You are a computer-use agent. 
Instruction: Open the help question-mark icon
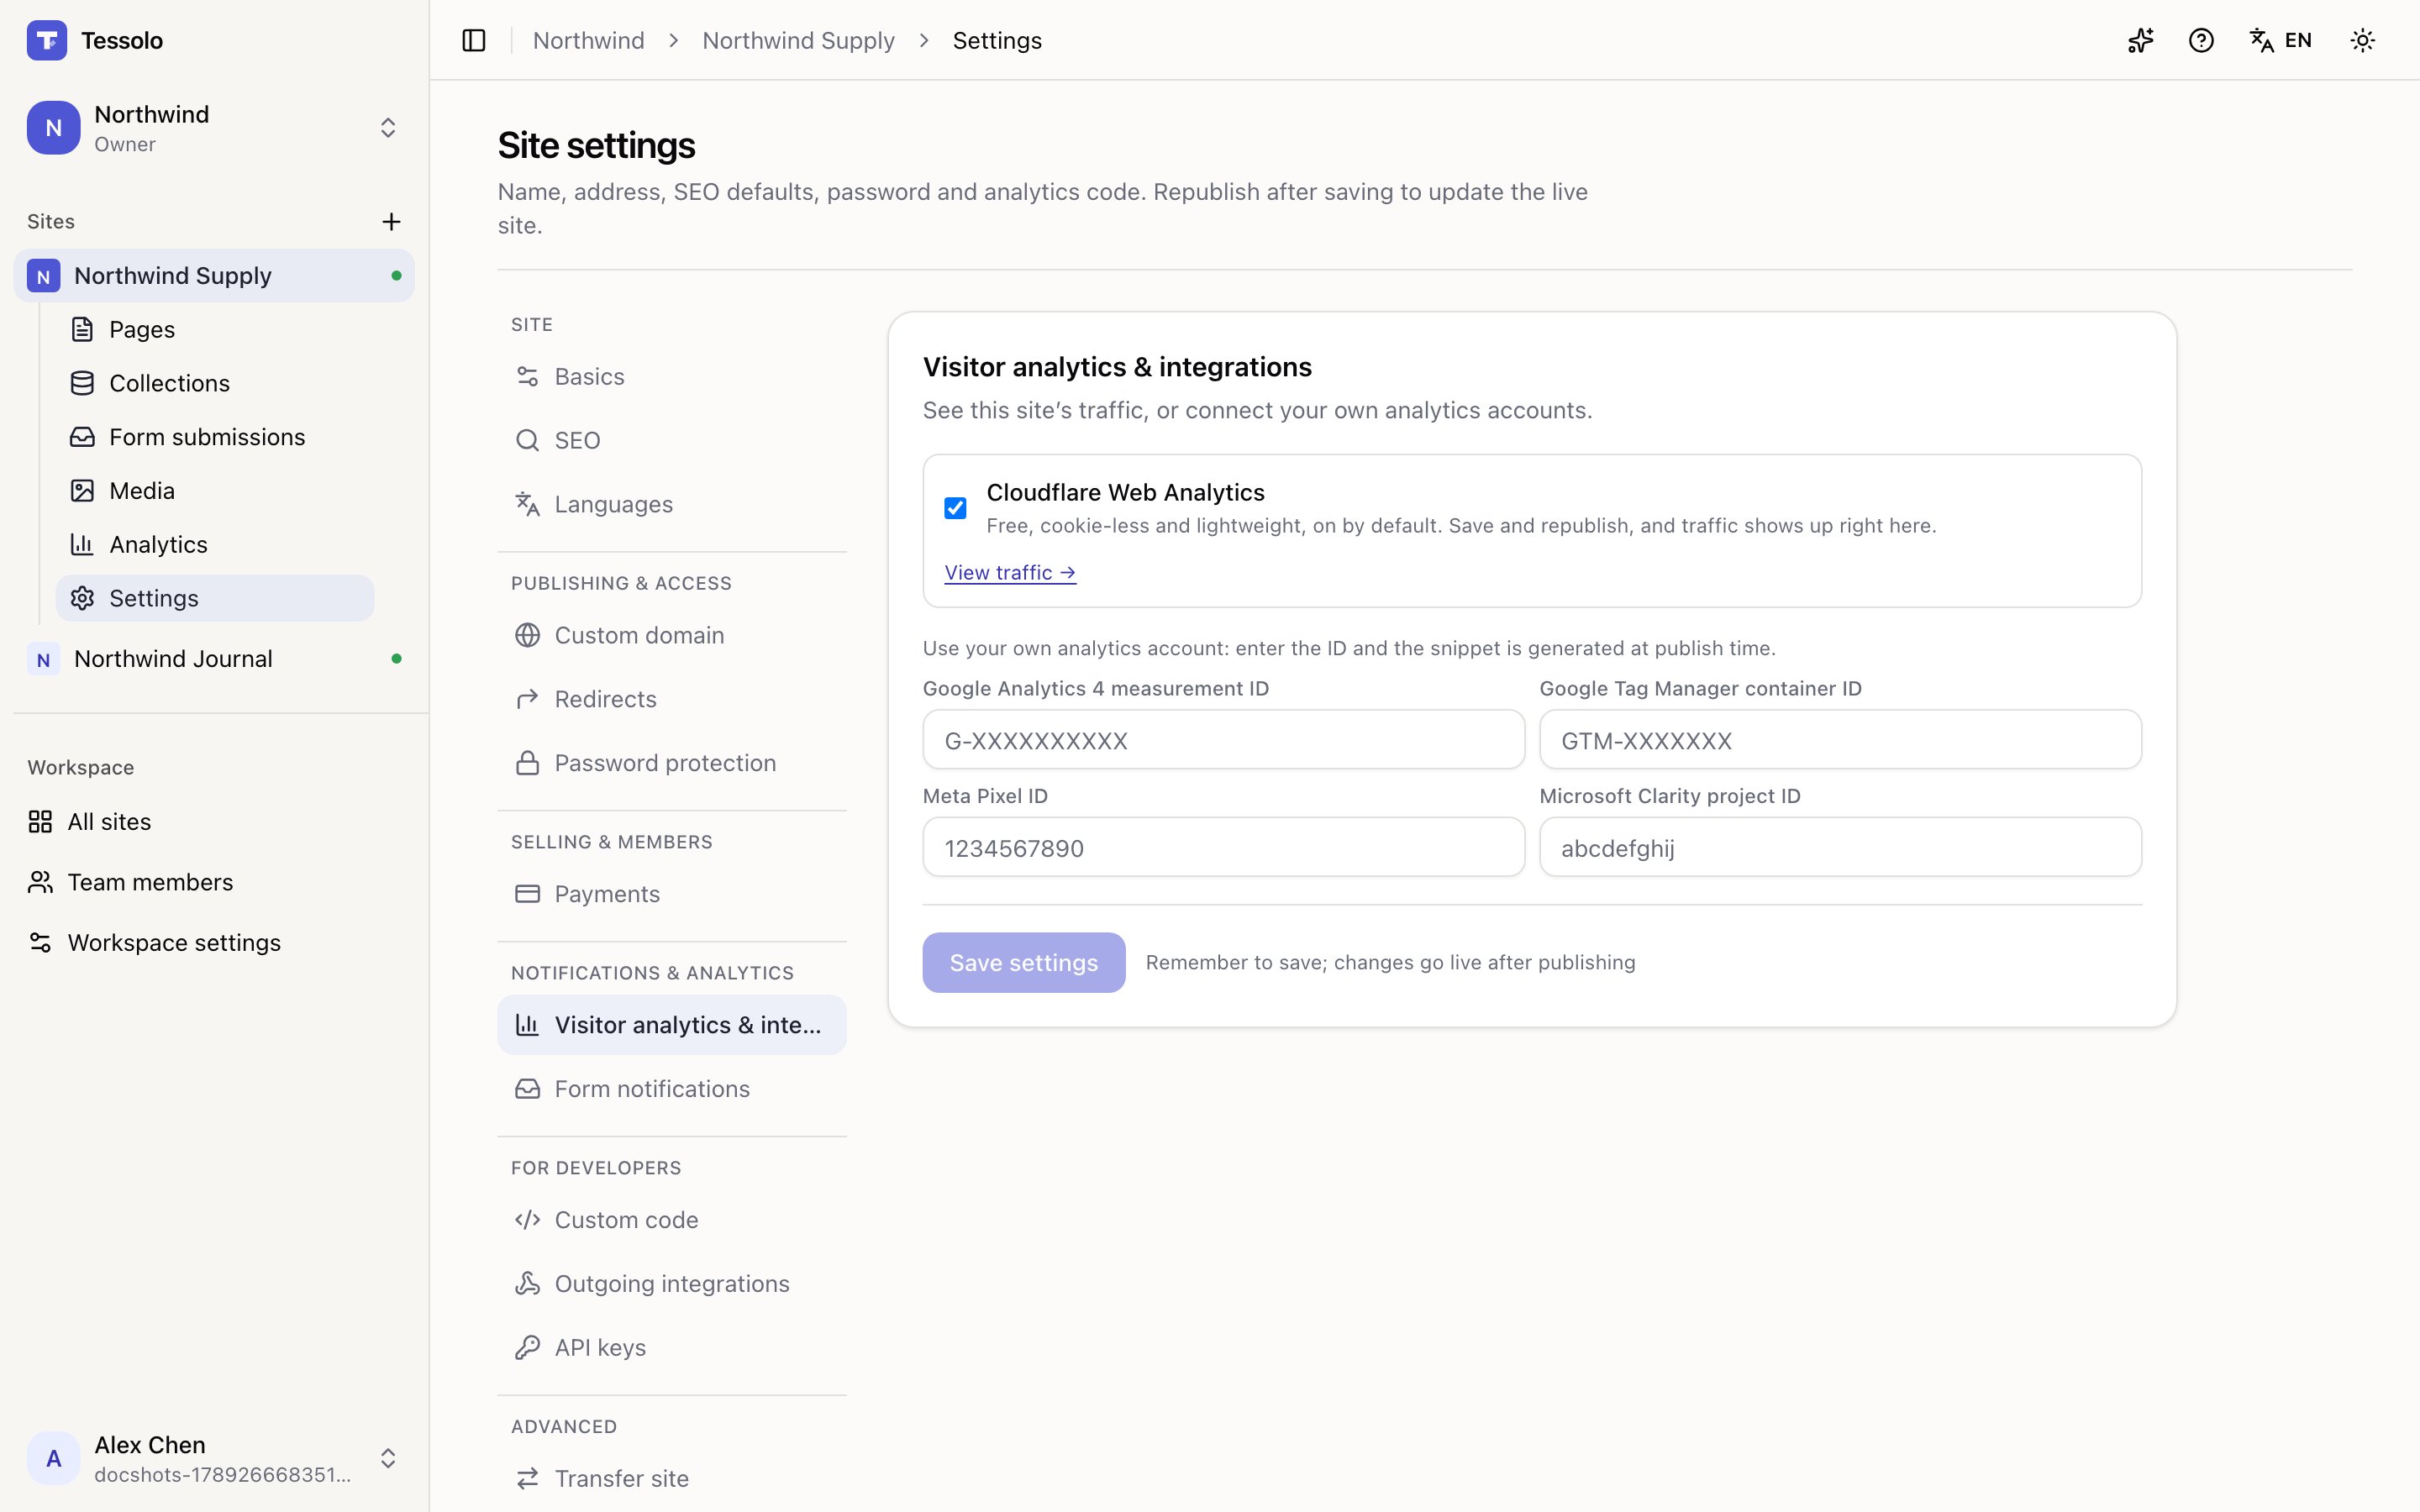2201,40
